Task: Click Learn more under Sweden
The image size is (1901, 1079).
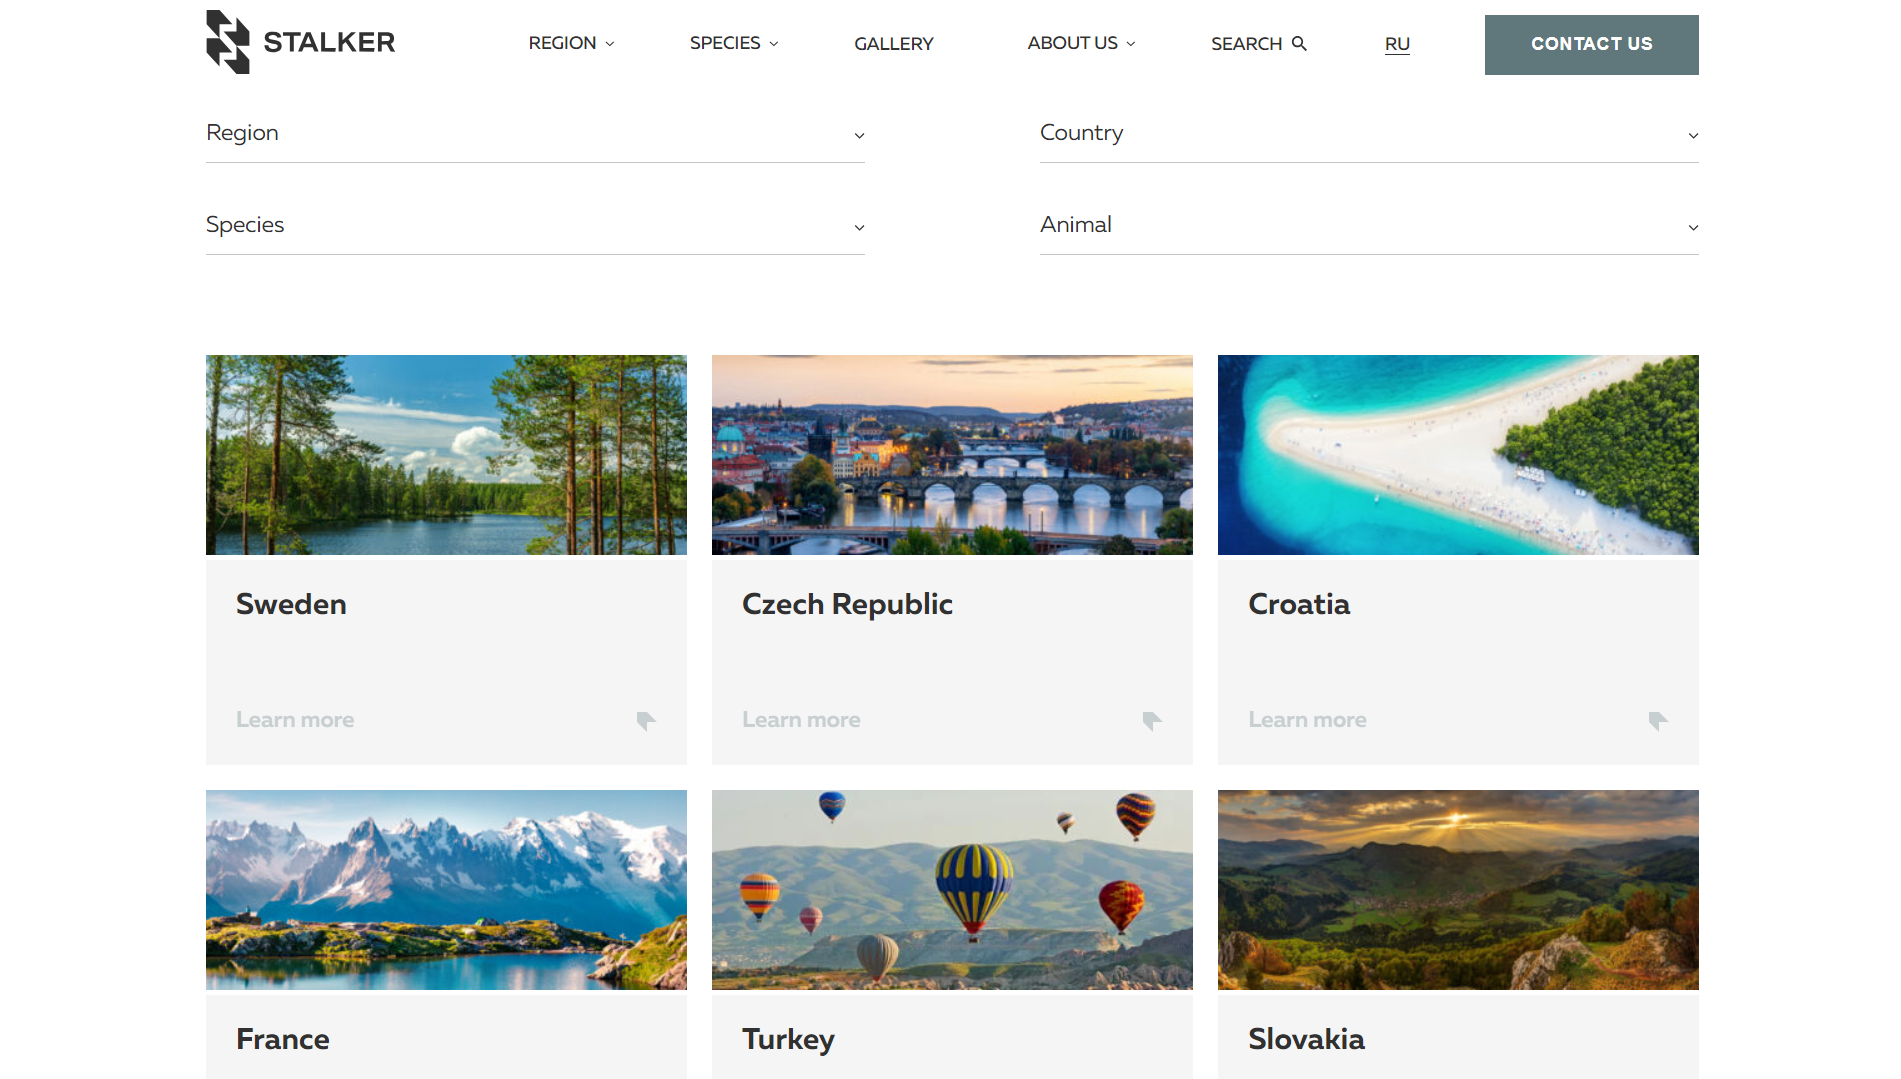Action: (295, 720)
